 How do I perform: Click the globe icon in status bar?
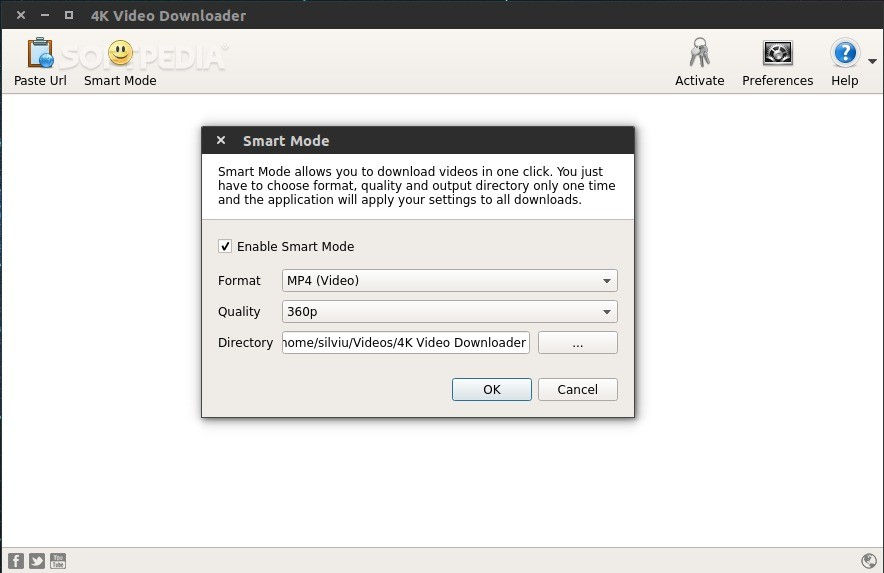coord(869,560)
